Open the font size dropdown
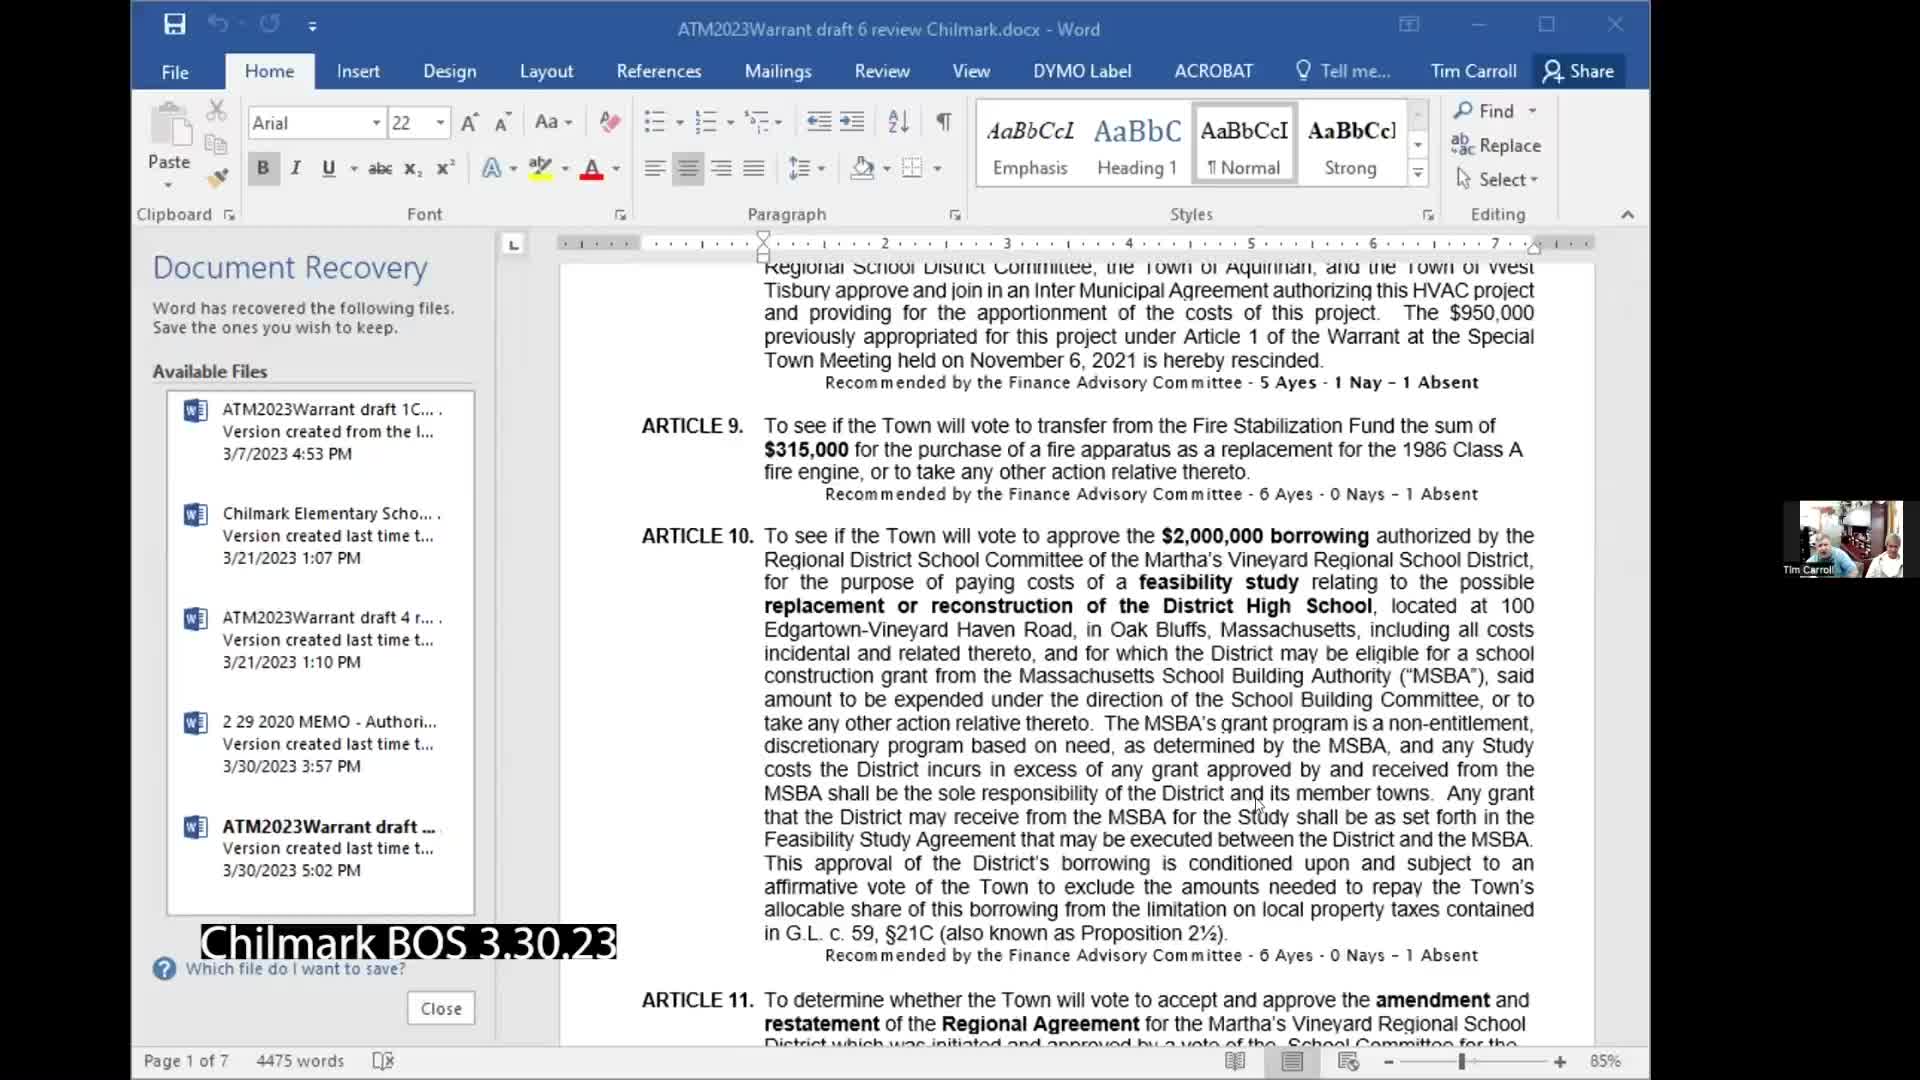The image size is (1920, 1080). coord(440,123)
